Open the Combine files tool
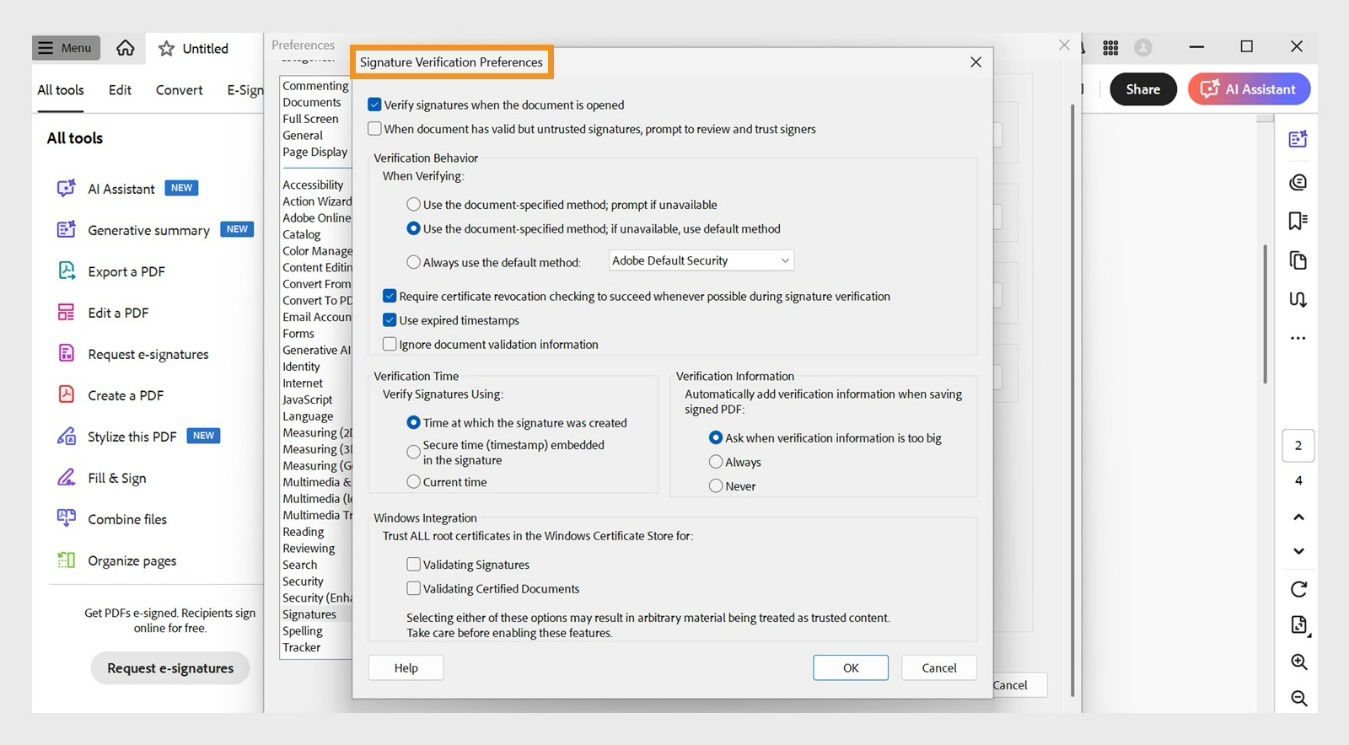 pos(127,518)
